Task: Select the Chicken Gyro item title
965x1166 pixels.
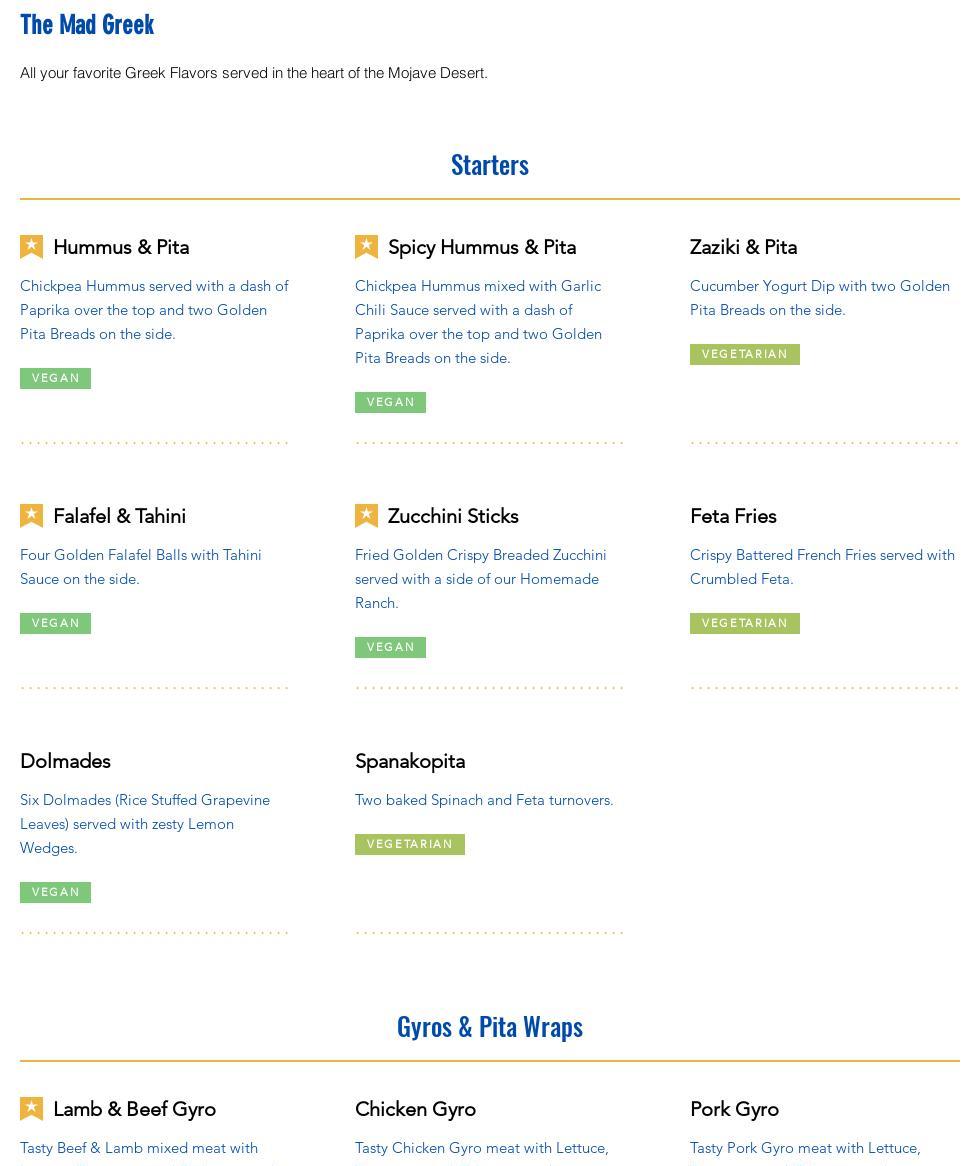Action: pos(416,1109)
